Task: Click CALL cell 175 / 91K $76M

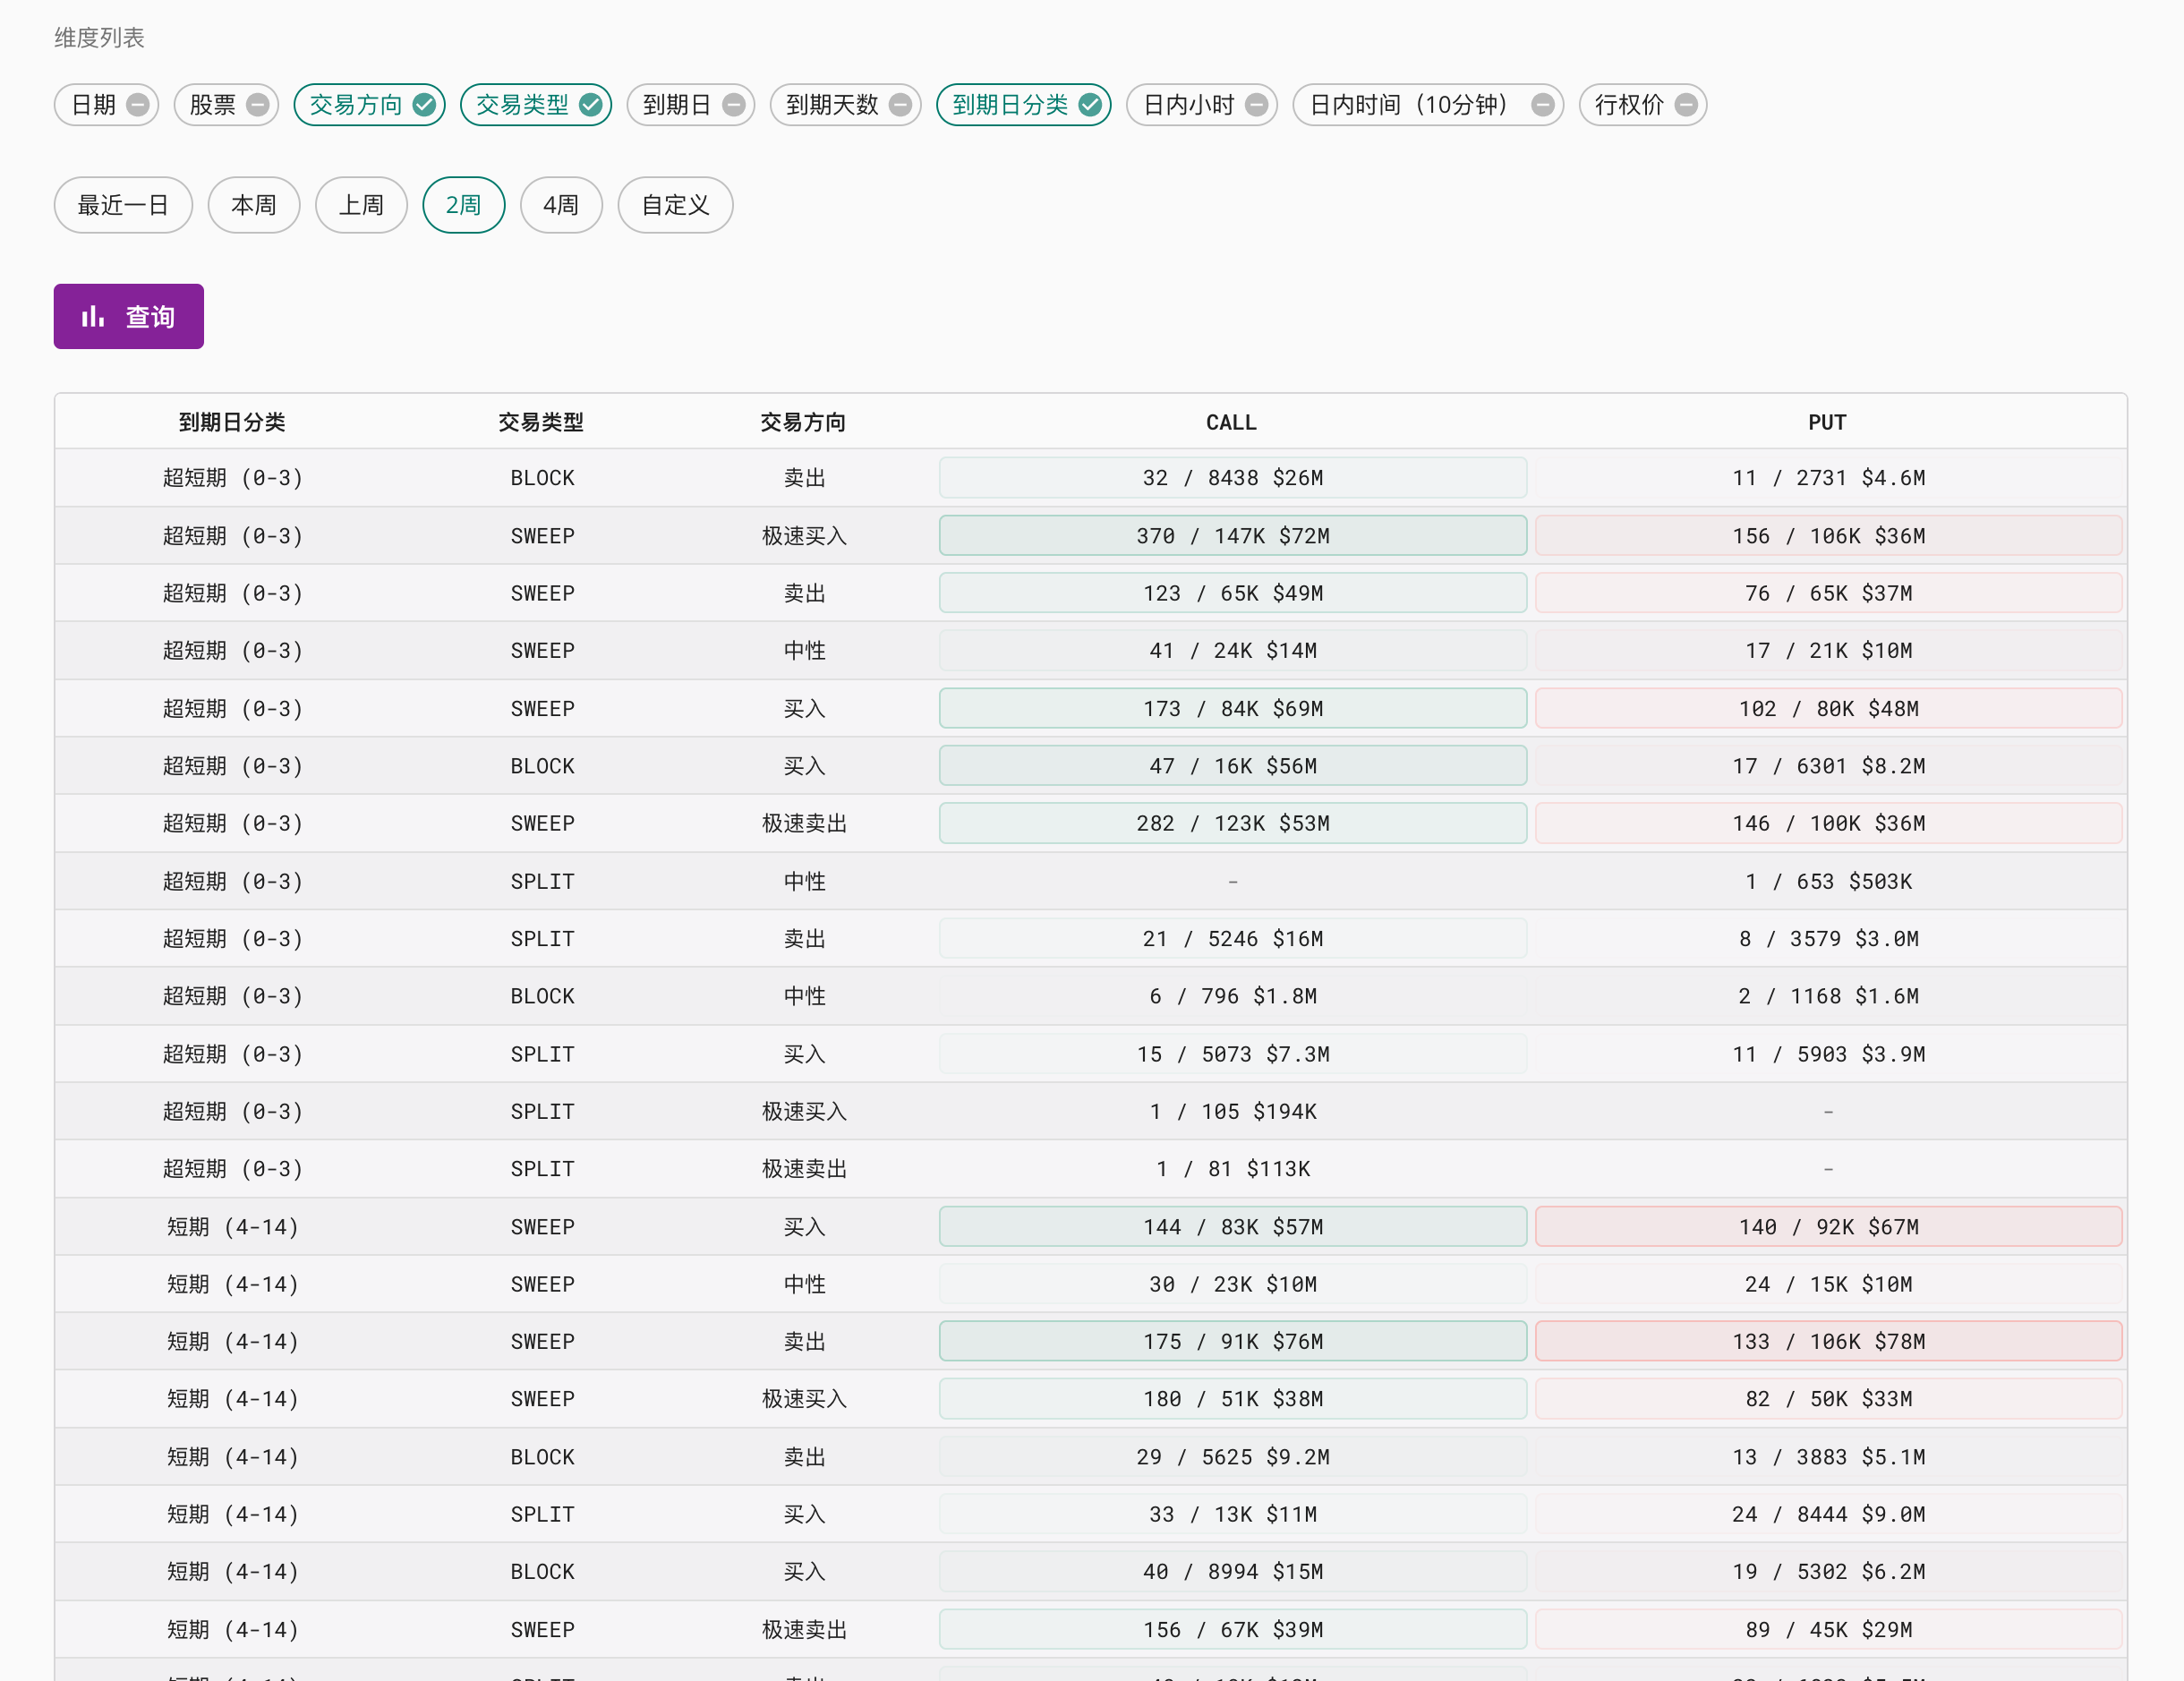Action: point(1233,1341)
